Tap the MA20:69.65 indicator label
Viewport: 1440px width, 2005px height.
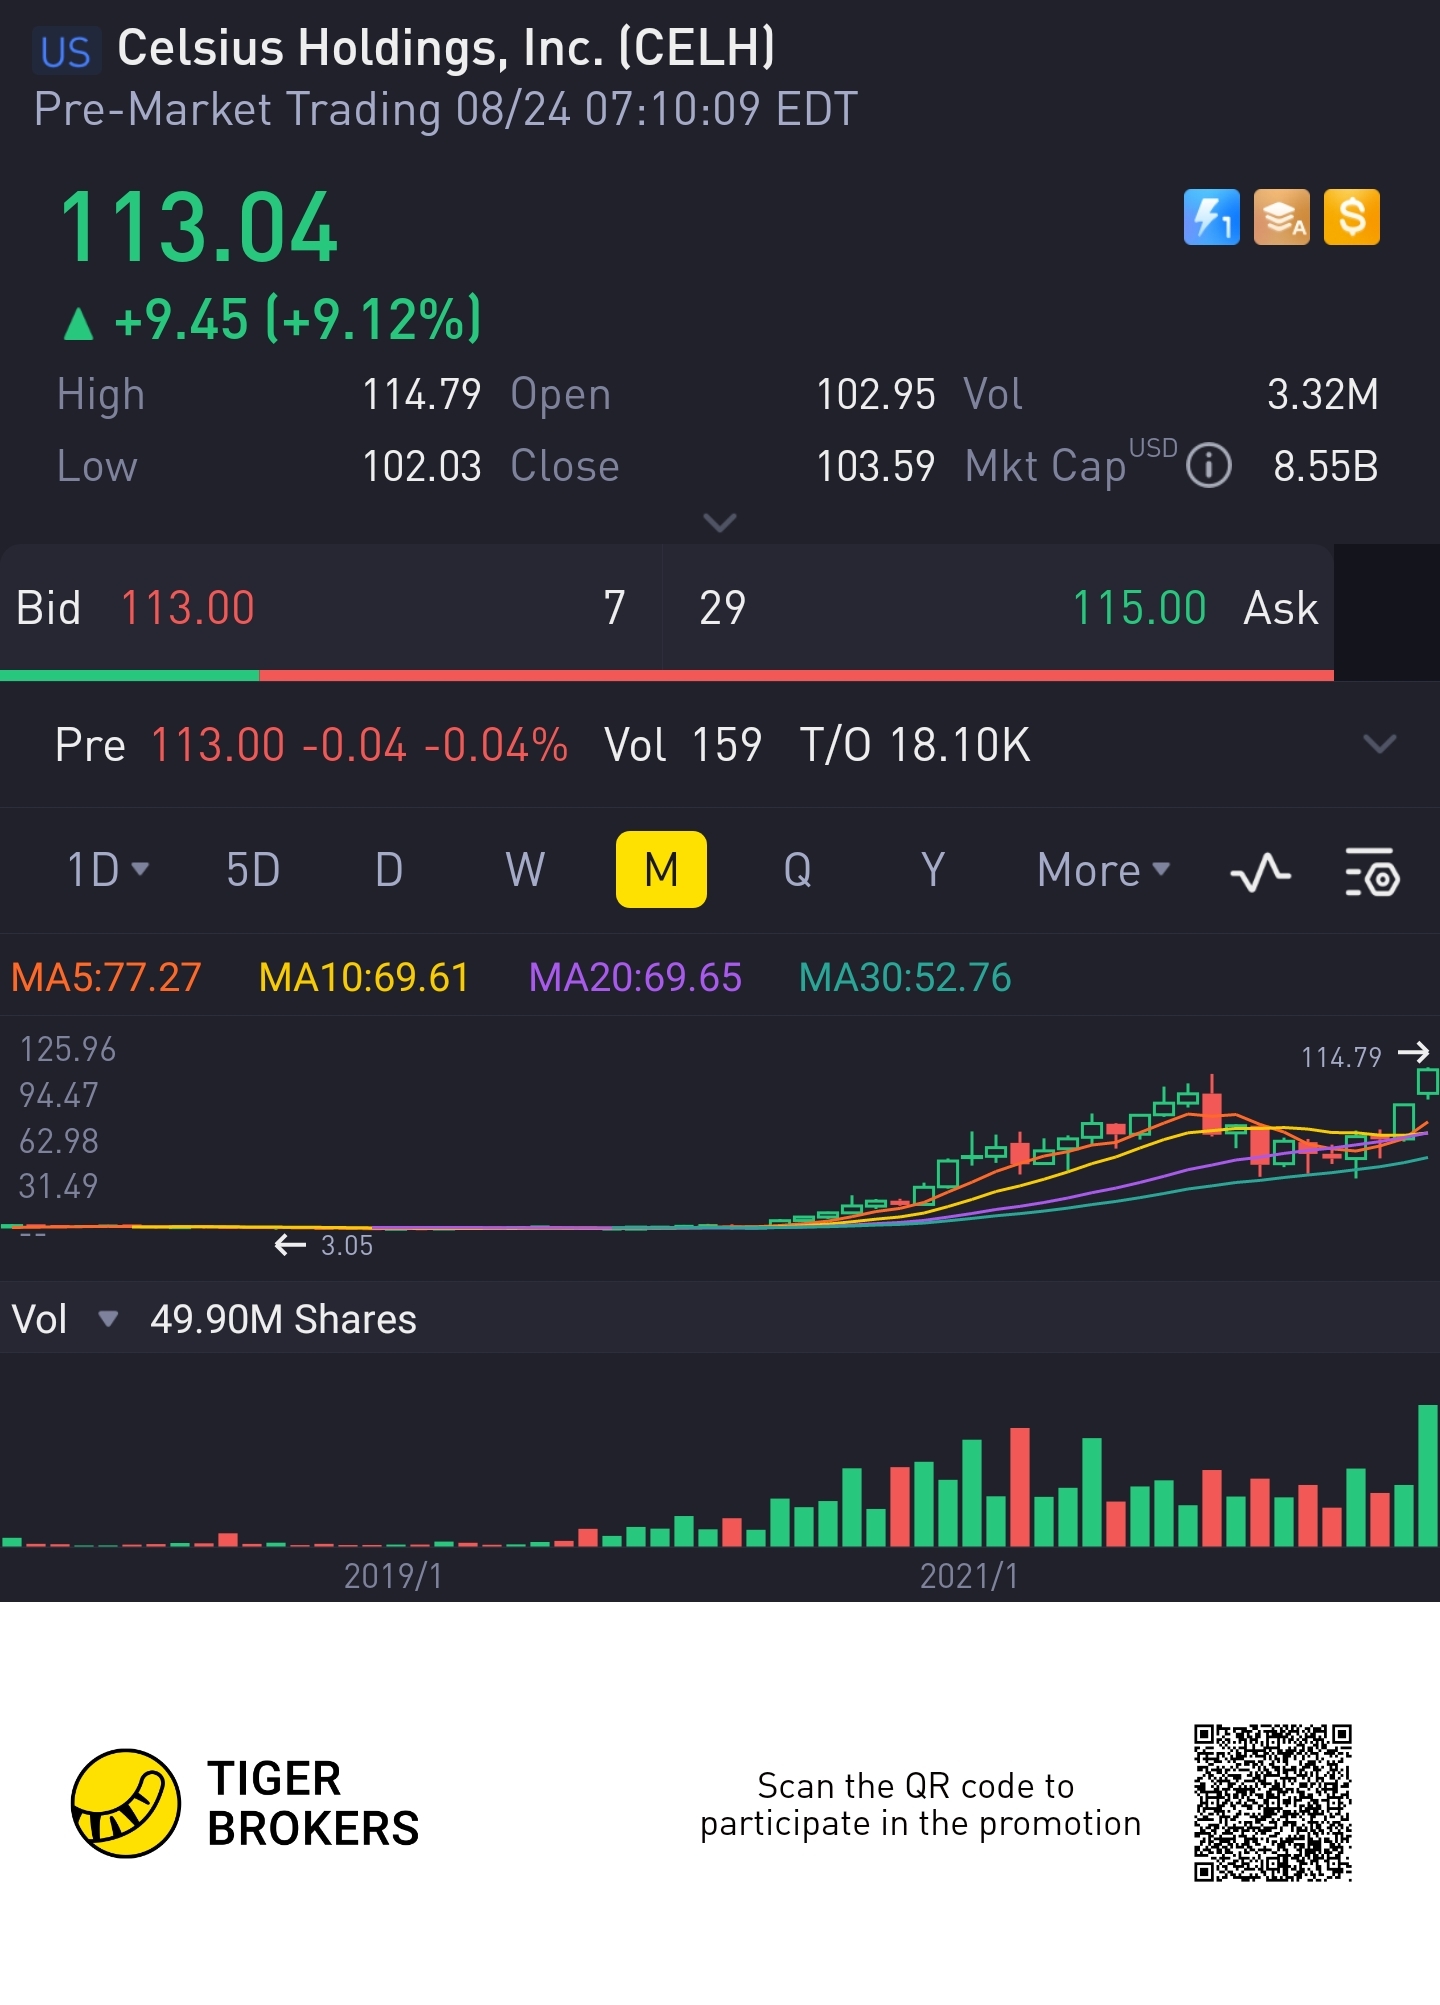tap(635, 977)
